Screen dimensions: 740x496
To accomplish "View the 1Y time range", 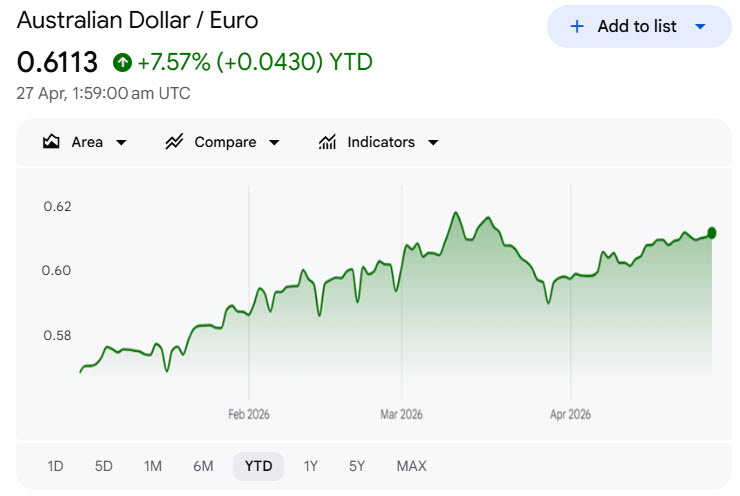I will pyautogui.click(x=311, y=466).
